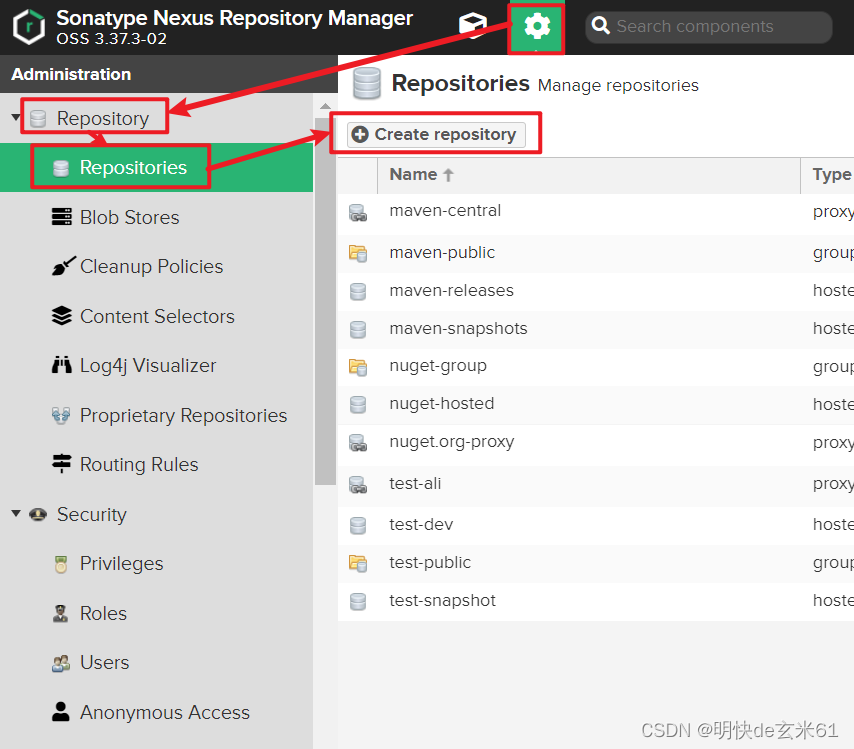Open Users under Security

click(104, 662)
